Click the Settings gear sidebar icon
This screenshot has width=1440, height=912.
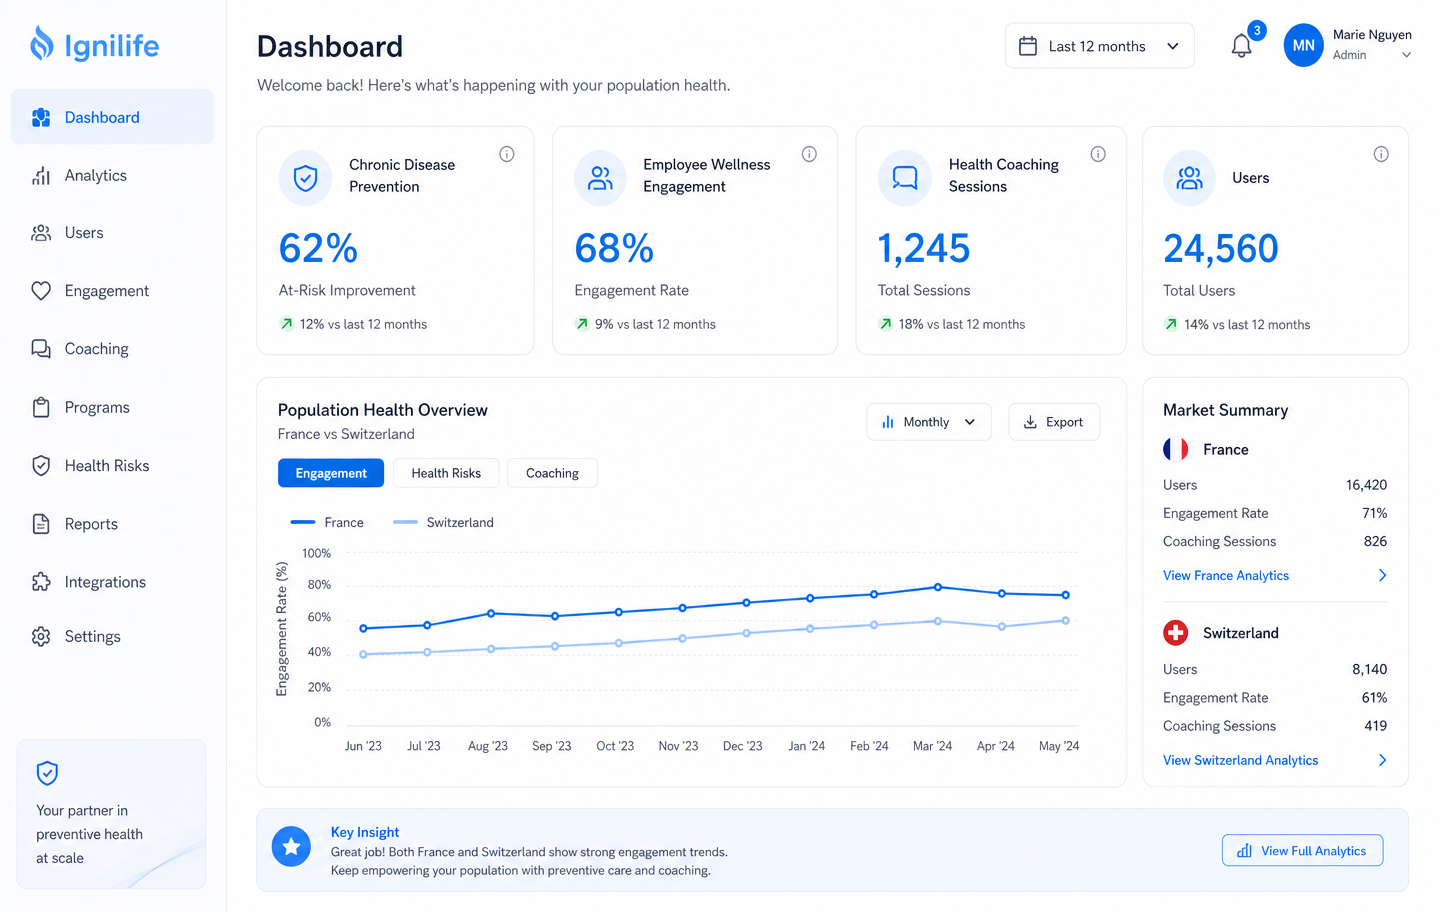[x=41, y=637]
